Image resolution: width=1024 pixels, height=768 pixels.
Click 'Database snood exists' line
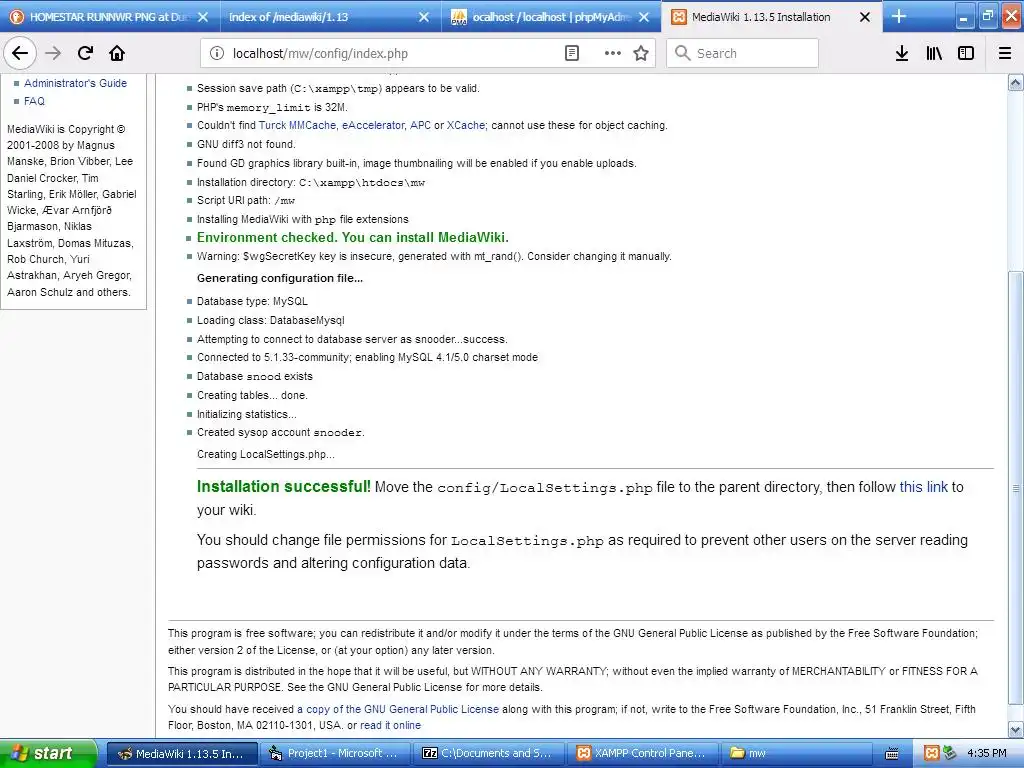point(255,376)
